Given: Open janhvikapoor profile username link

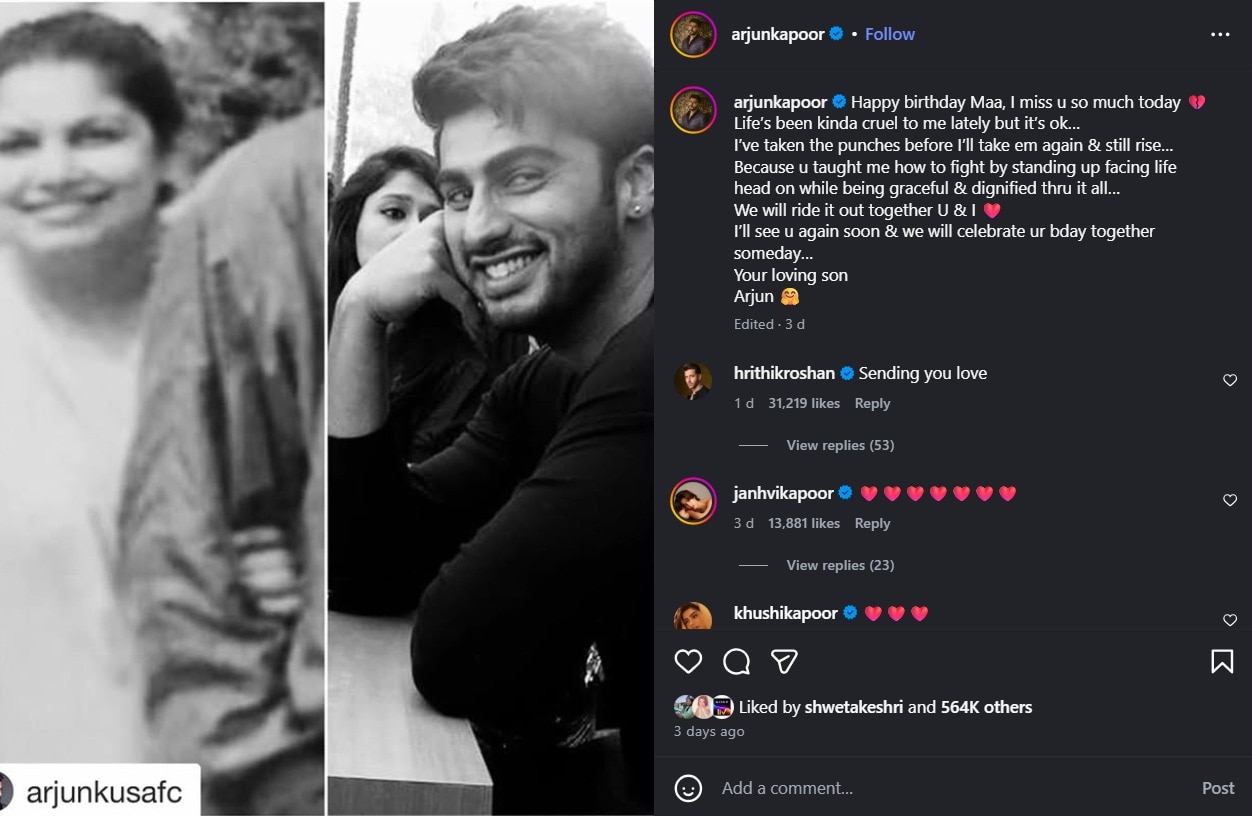Looking at the screenshot, I should click(783, 493).
